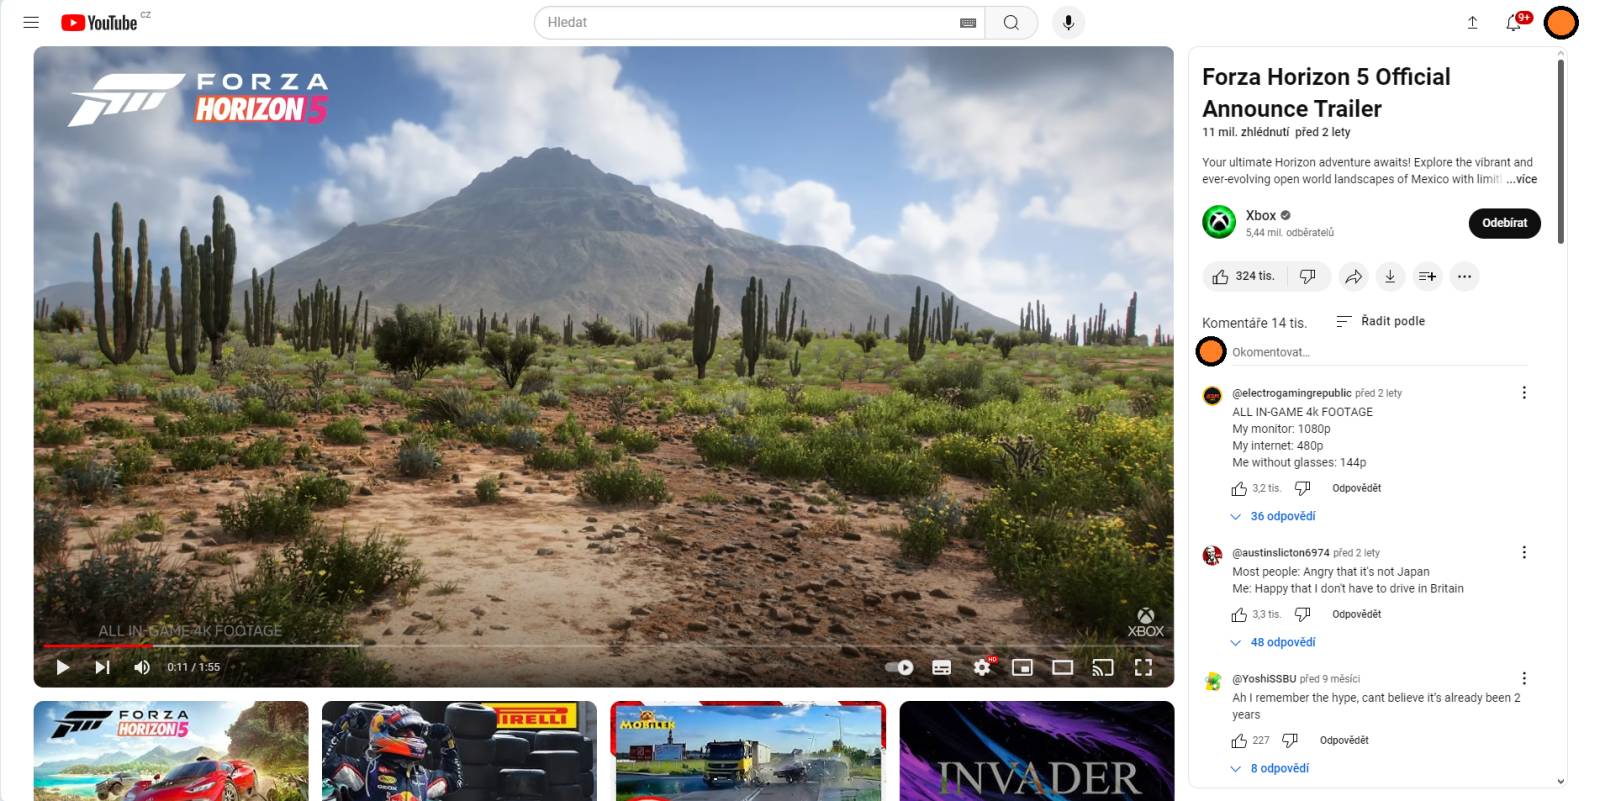Click the side panel scrollbar
This screenshot has width=1600, height=801.
pos(1560,150)
